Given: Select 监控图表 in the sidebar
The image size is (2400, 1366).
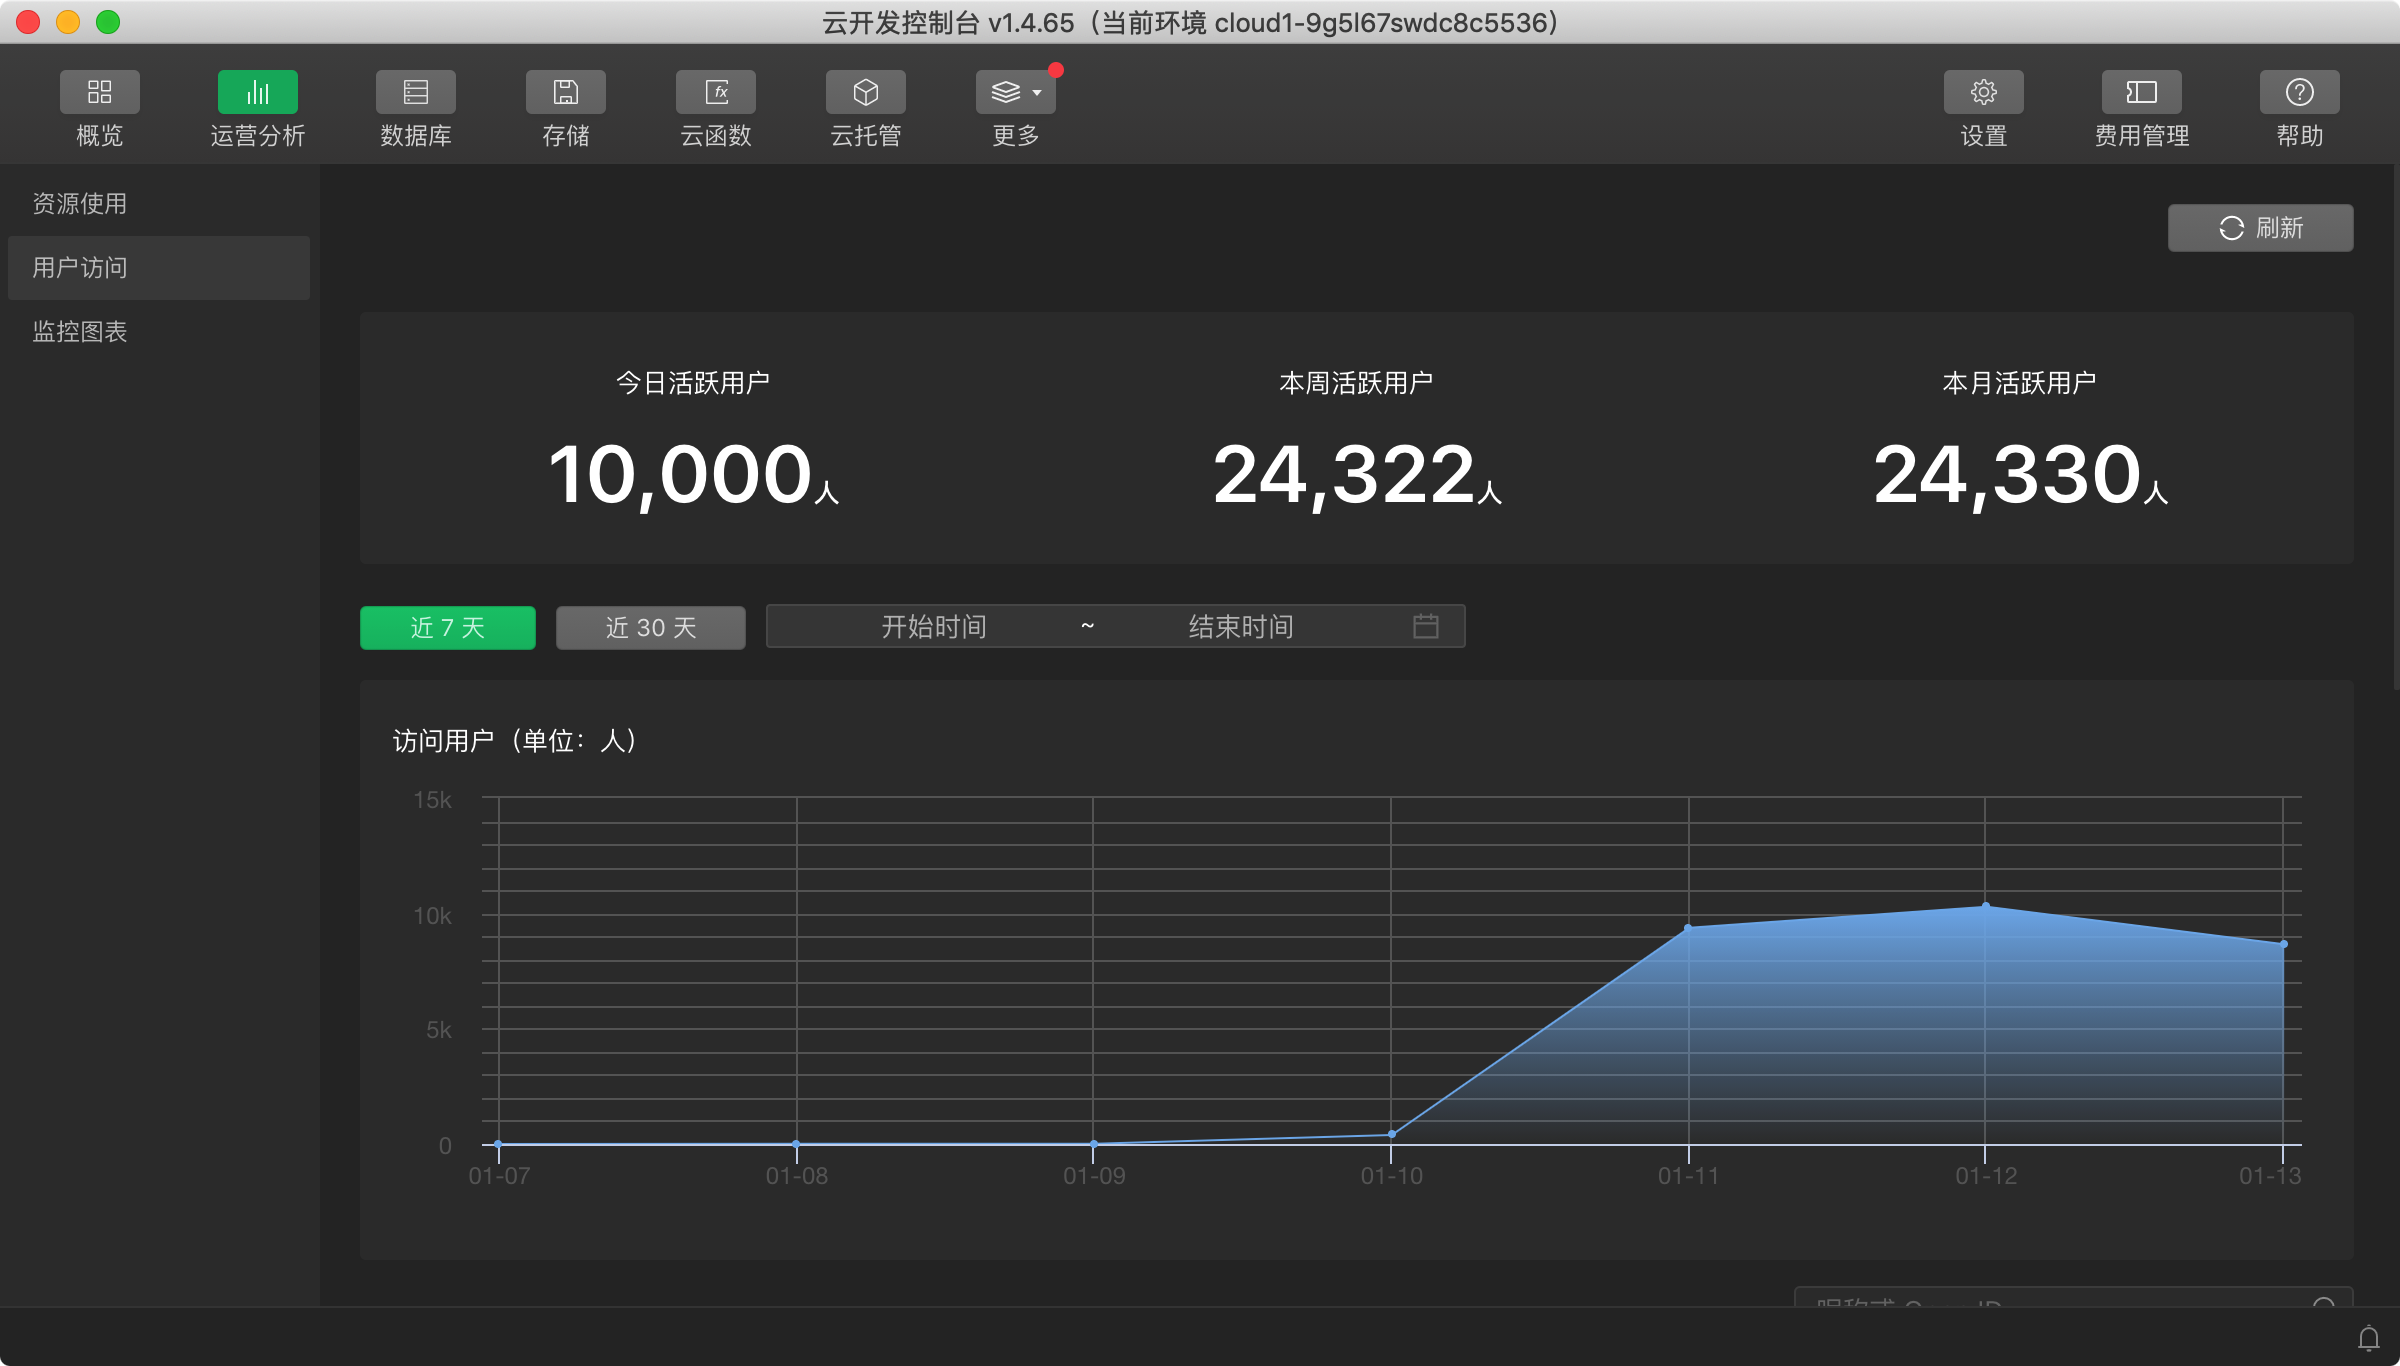Looking at the screenshot, I should [80, 332].
